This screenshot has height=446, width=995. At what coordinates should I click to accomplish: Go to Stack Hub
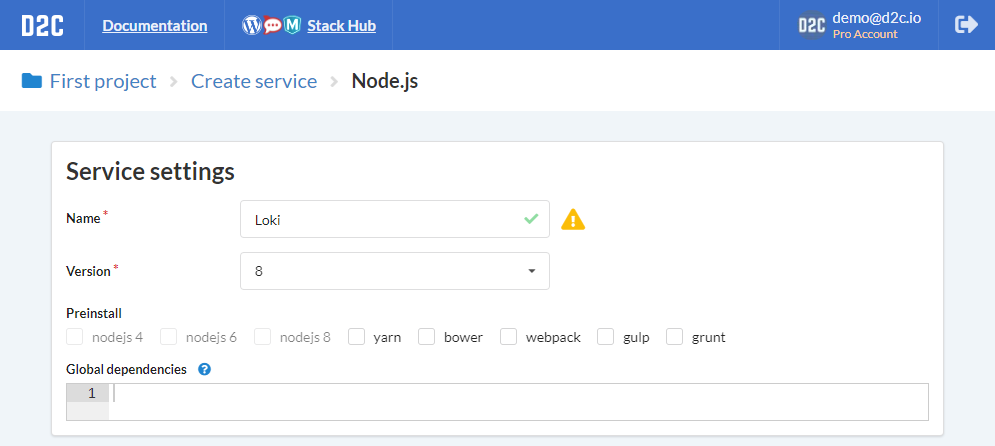(341, 25)
